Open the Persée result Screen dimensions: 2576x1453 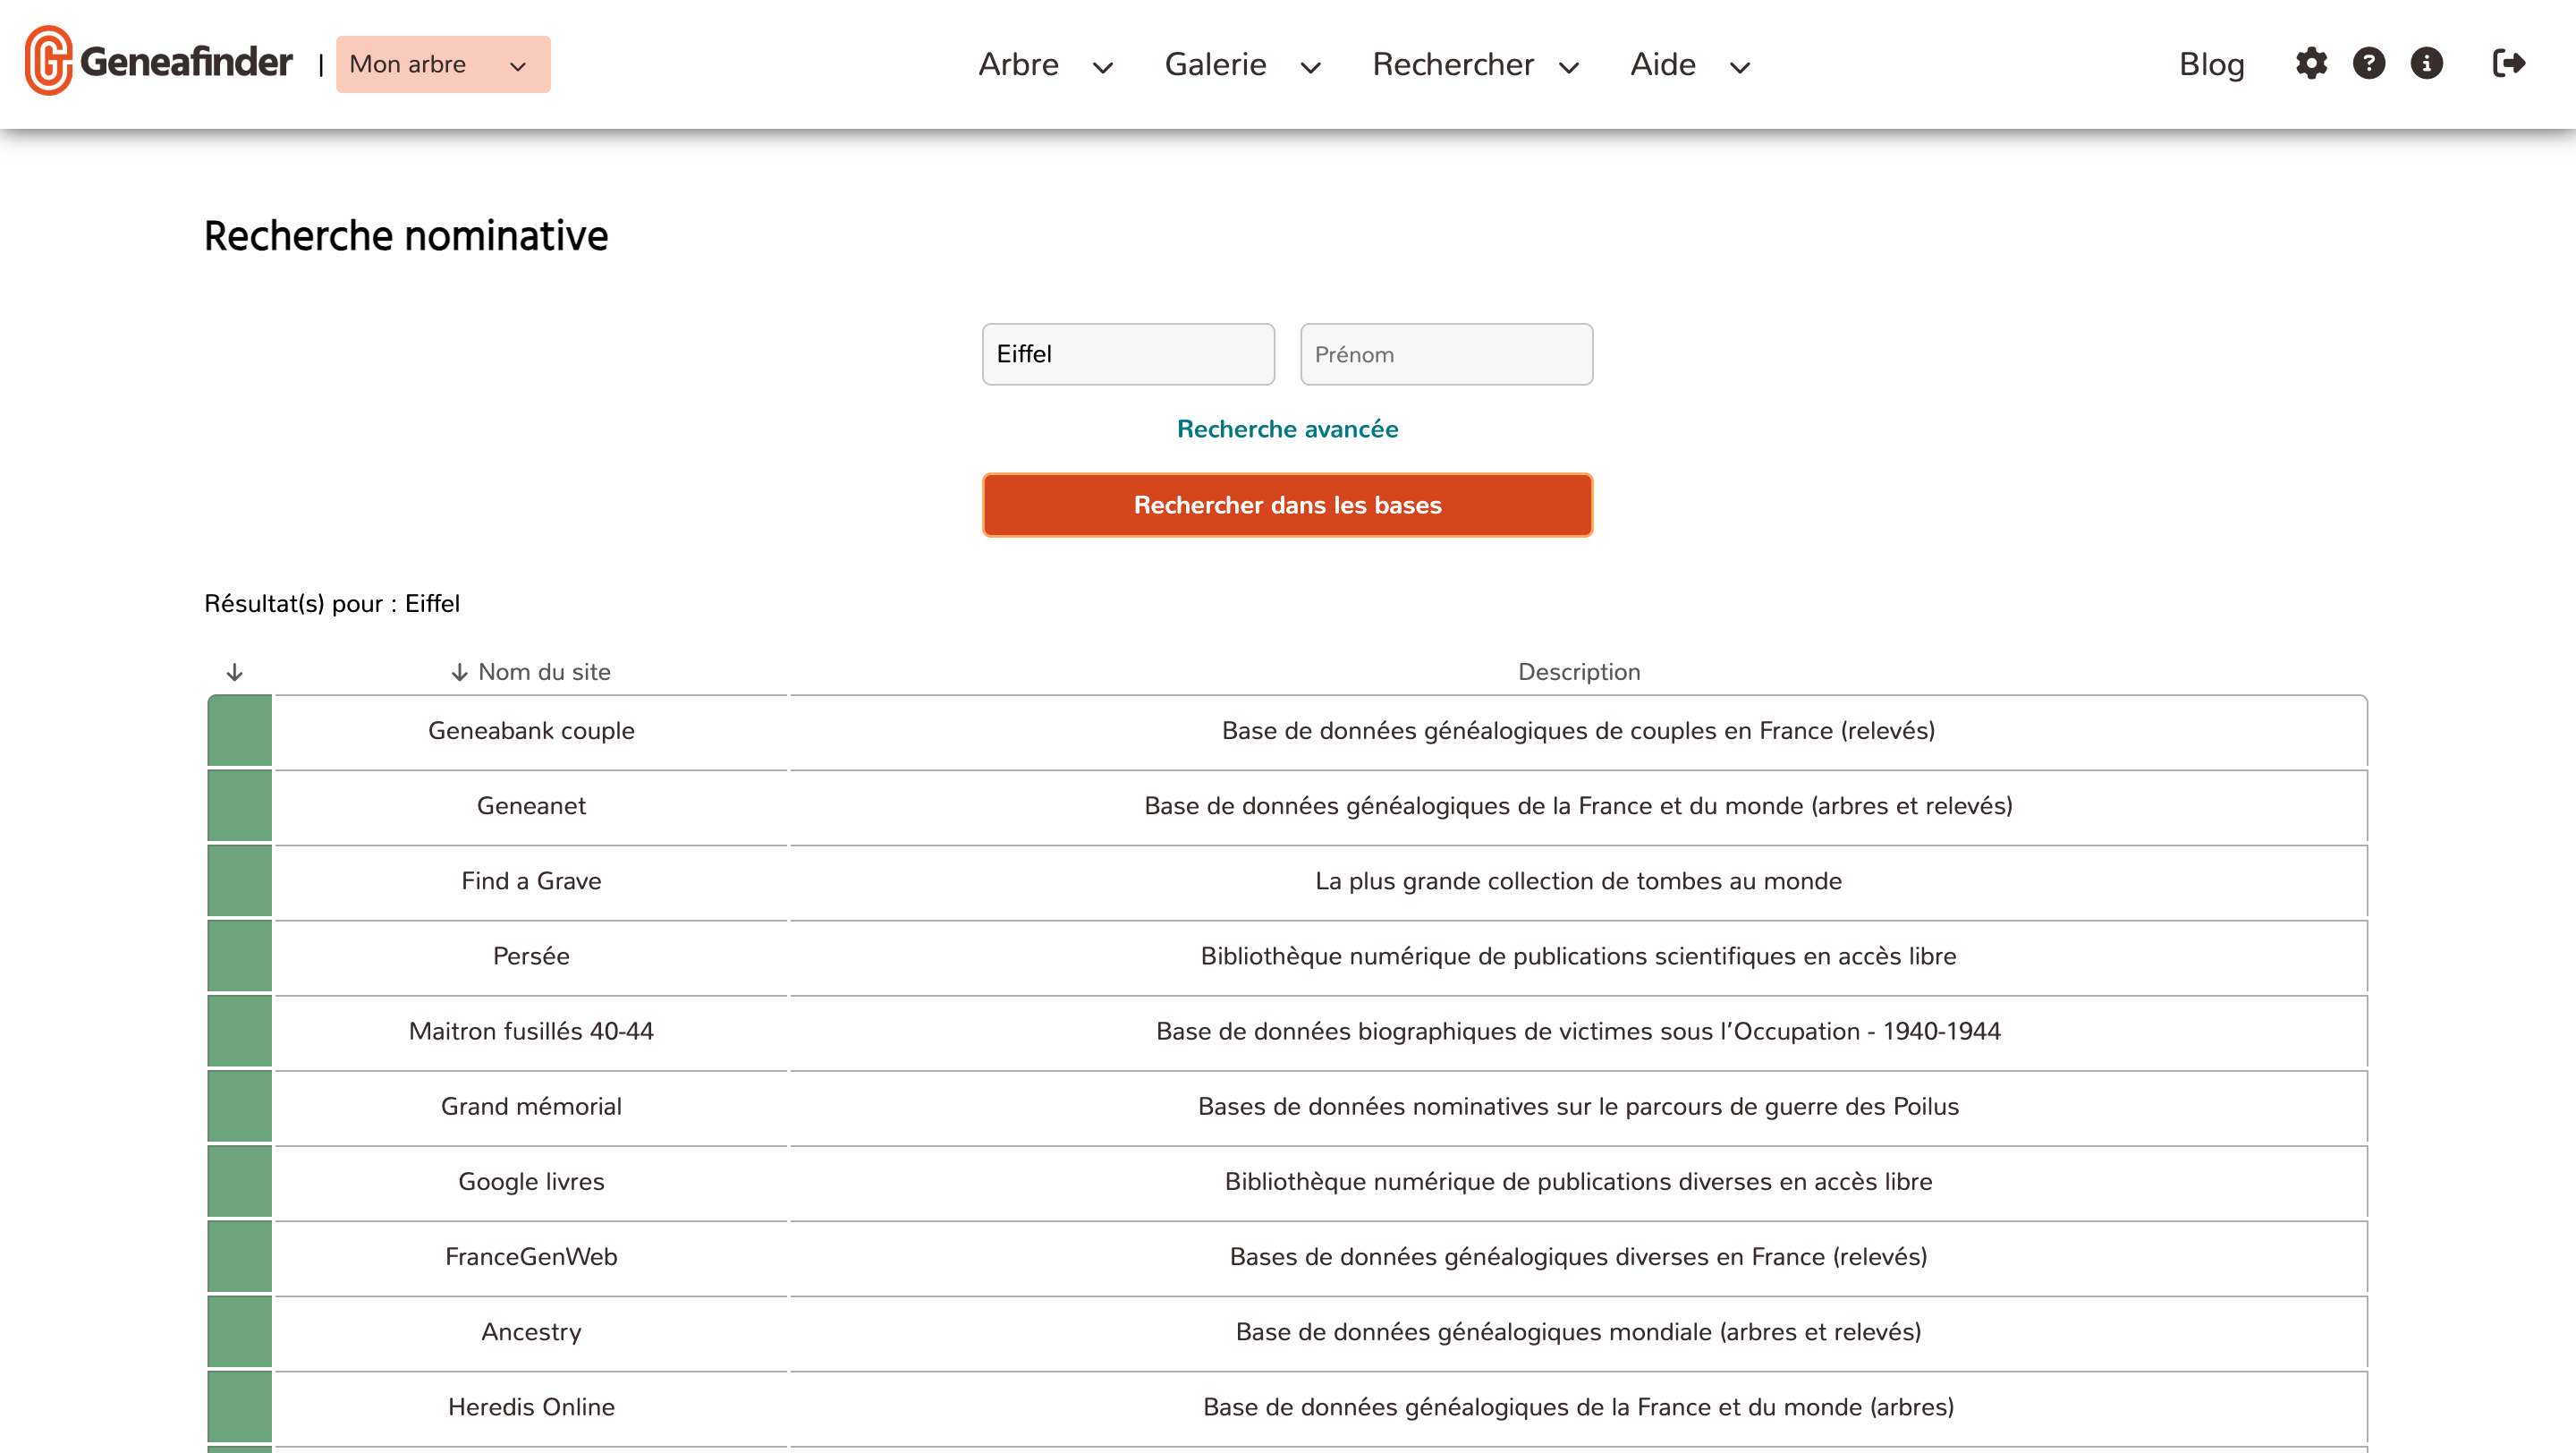[531, 956]
